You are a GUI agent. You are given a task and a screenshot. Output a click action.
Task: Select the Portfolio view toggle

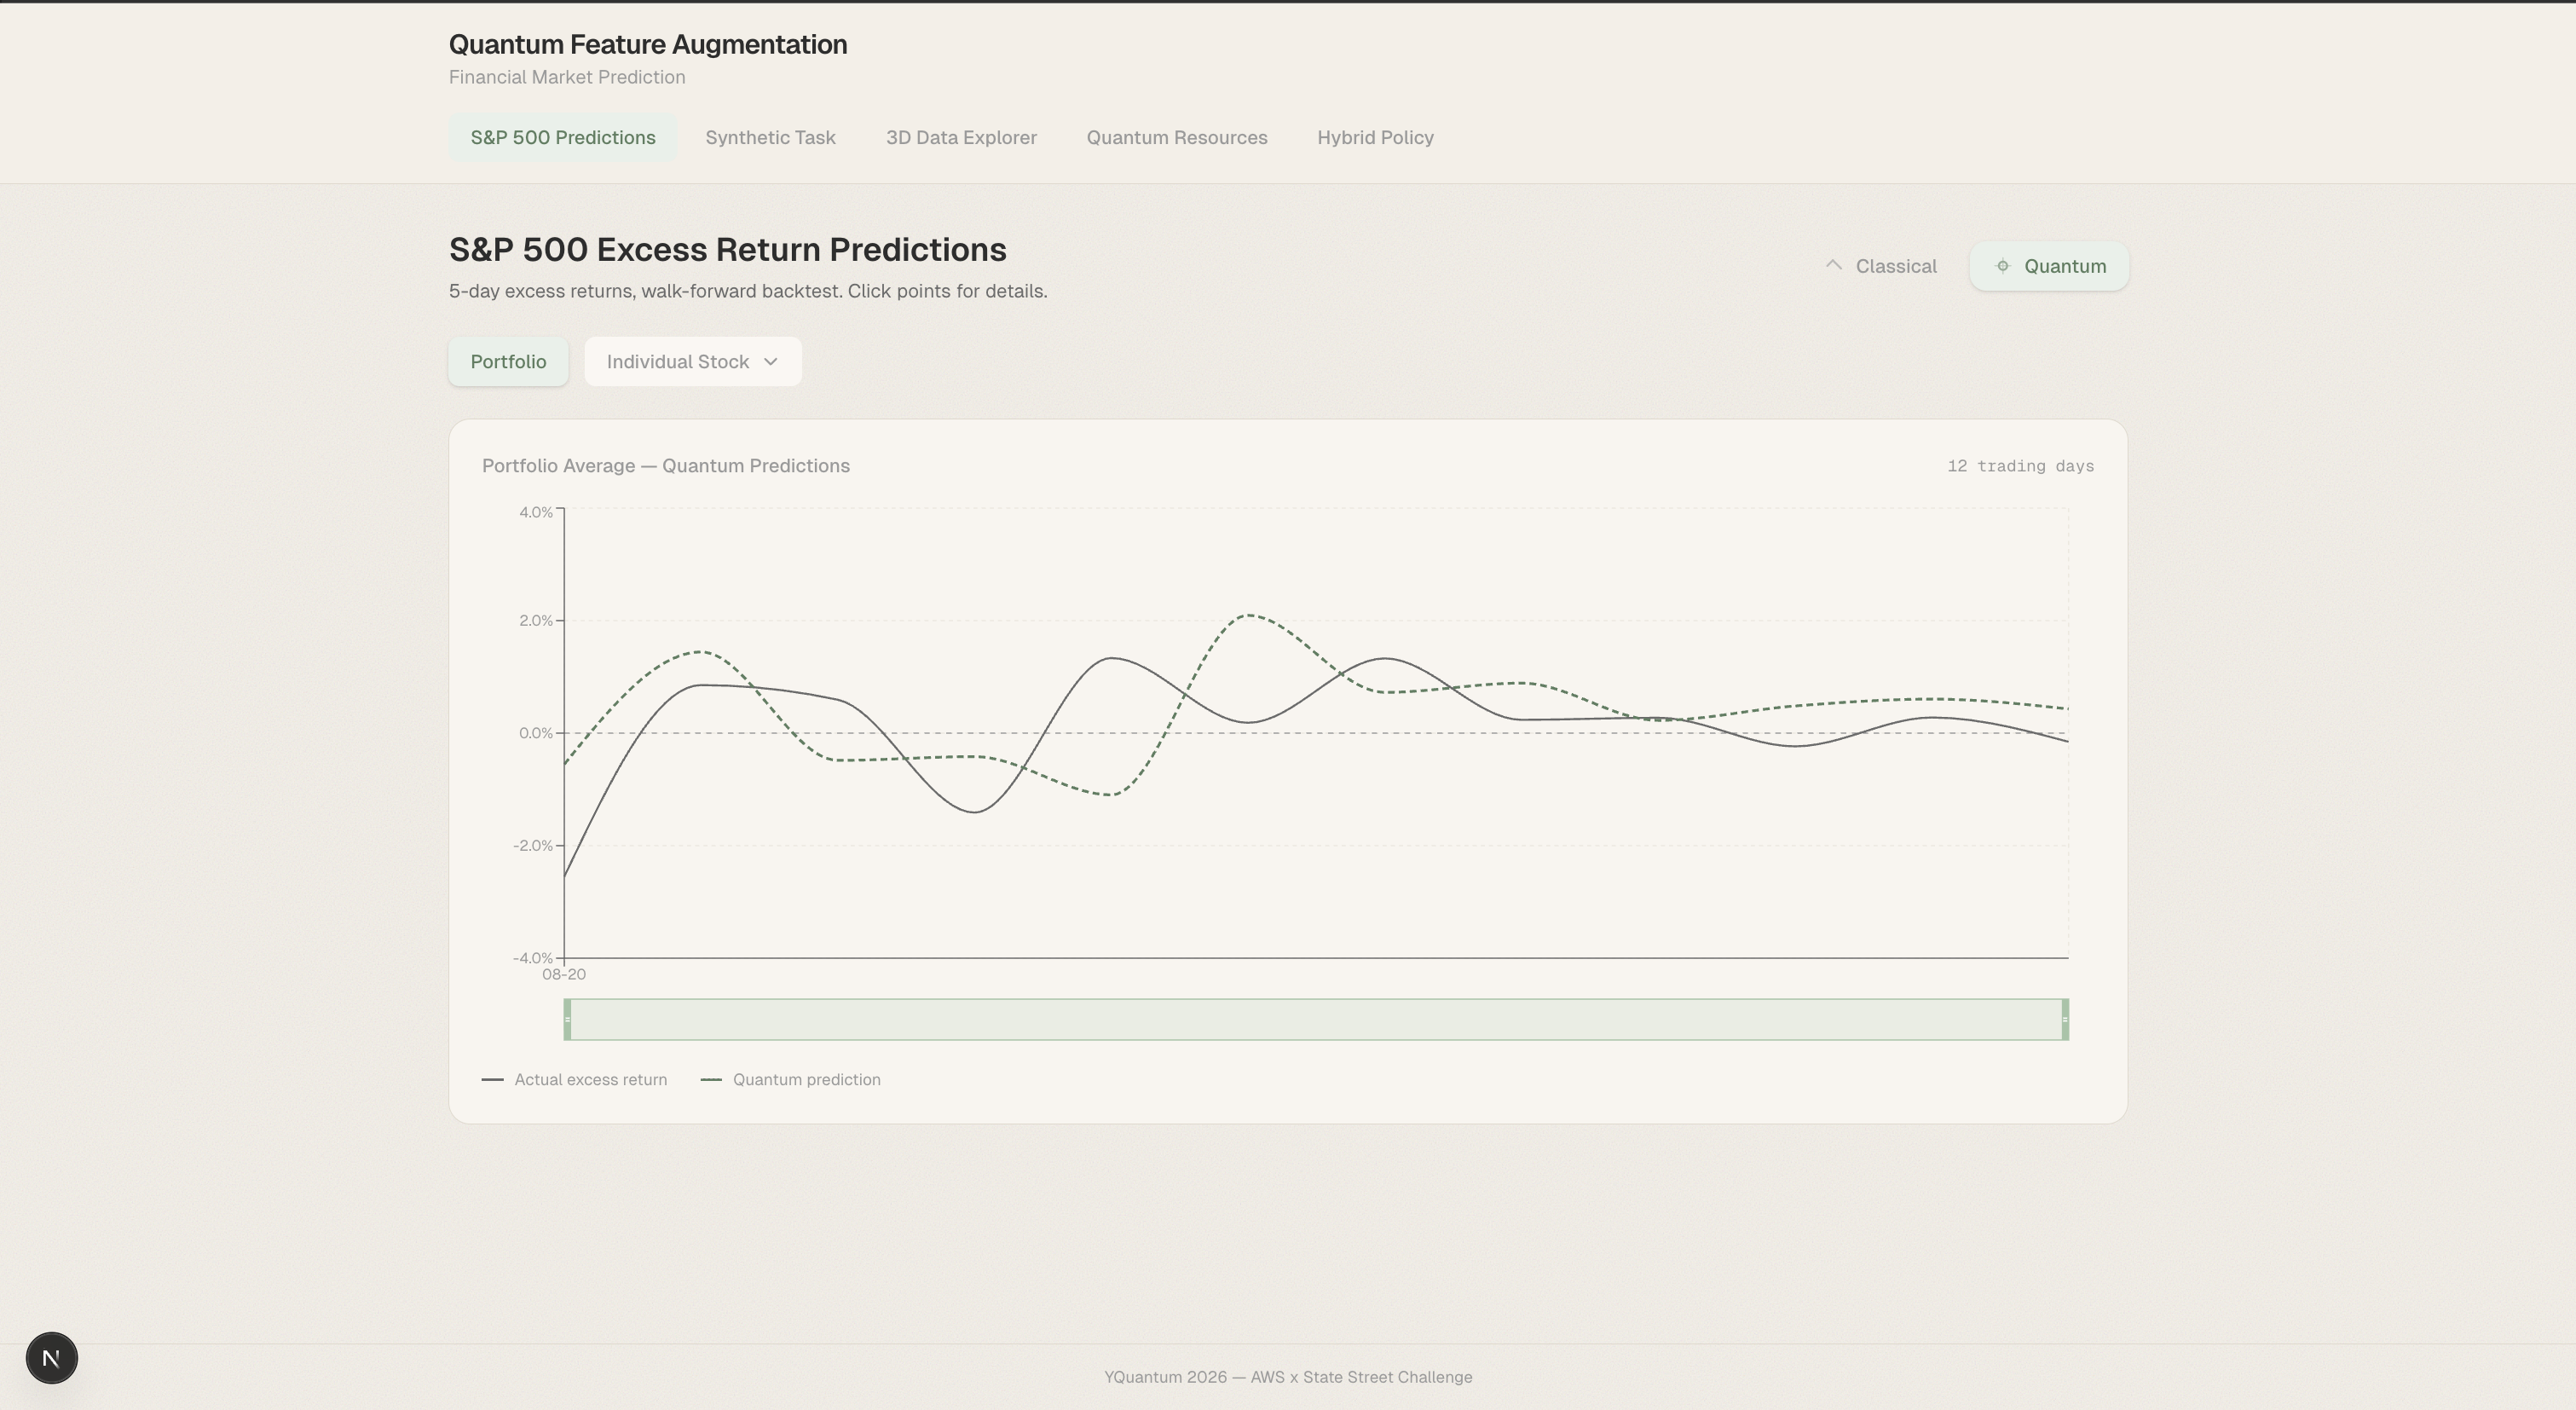(508, 362)
